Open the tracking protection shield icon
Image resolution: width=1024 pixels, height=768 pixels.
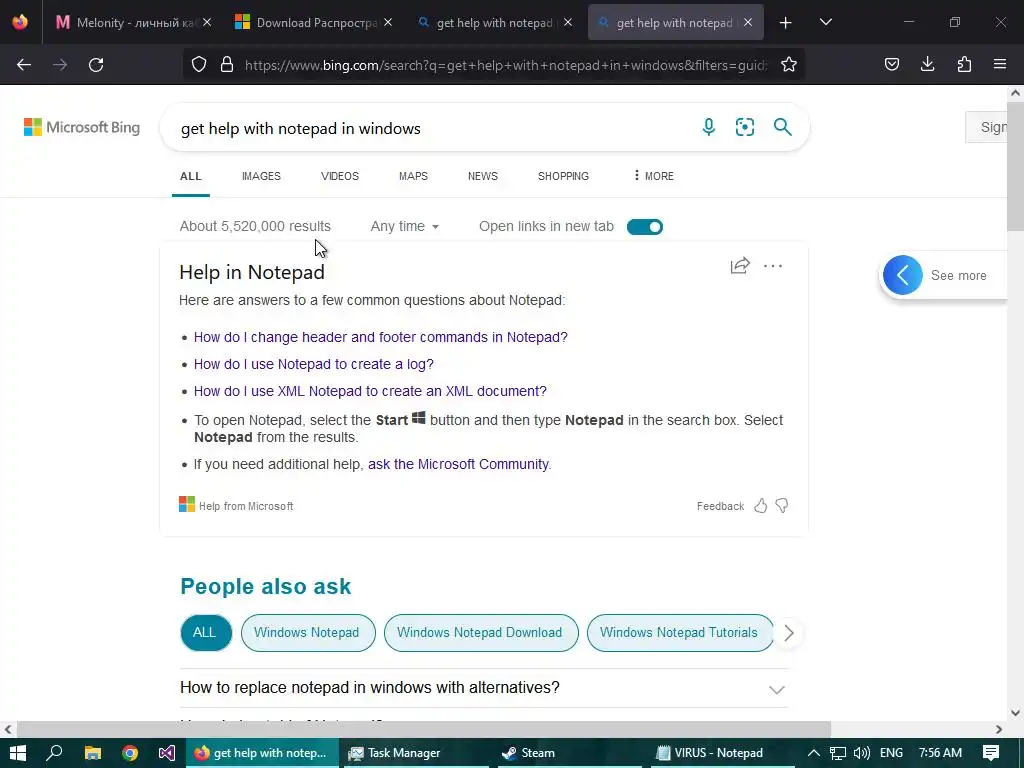199,64
